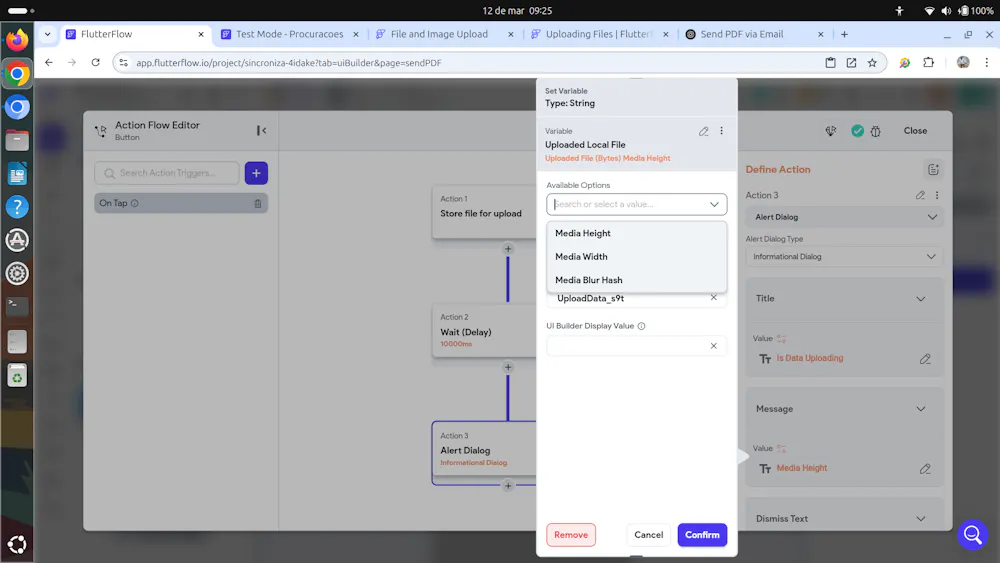Open Alert Dialog Type Informational dropdown
The height and width of the screenshot is (563, 1000).
(x=844, y=256)
